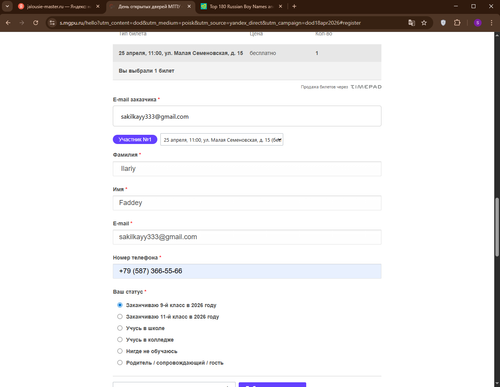
Task: Click the participant E-mail field
Action: pos(247,237)
